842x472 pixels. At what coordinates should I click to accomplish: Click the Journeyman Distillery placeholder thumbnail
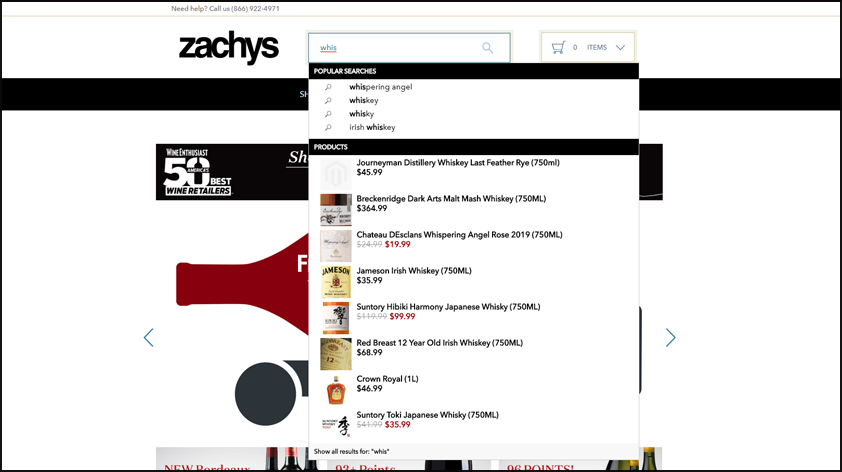click(x=336, y=173)
